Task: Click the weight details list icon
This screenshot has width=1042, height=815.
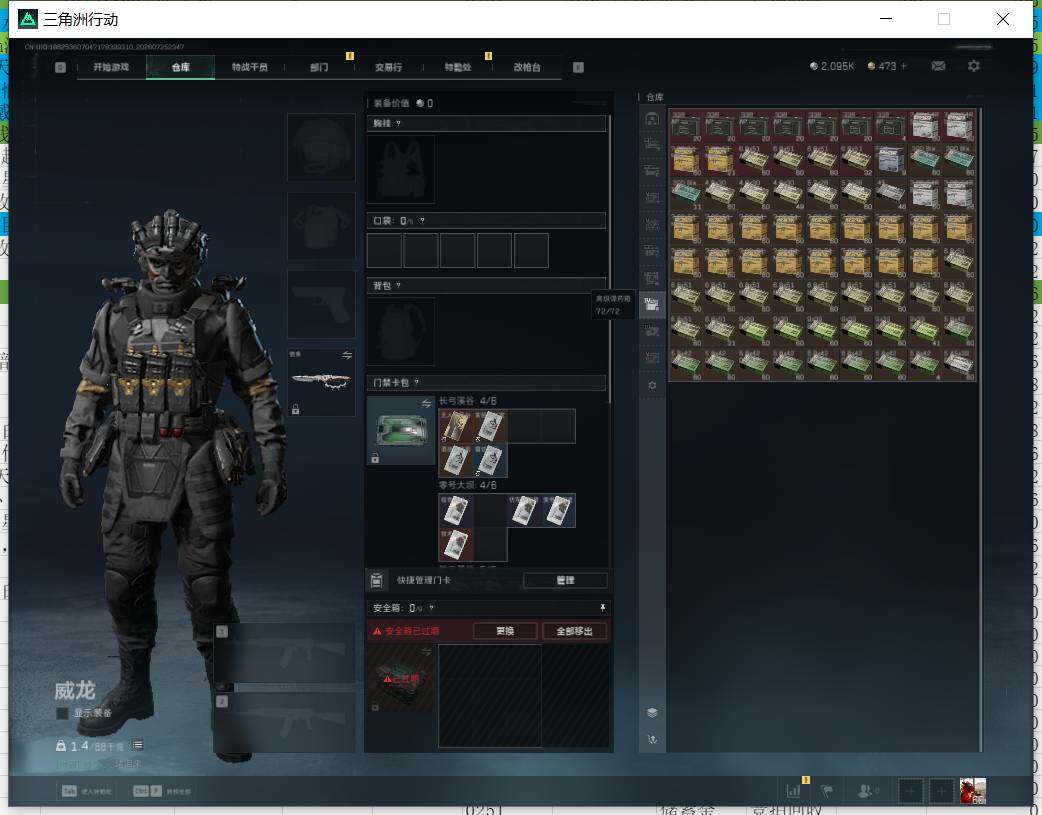Action: click(137, 745)
